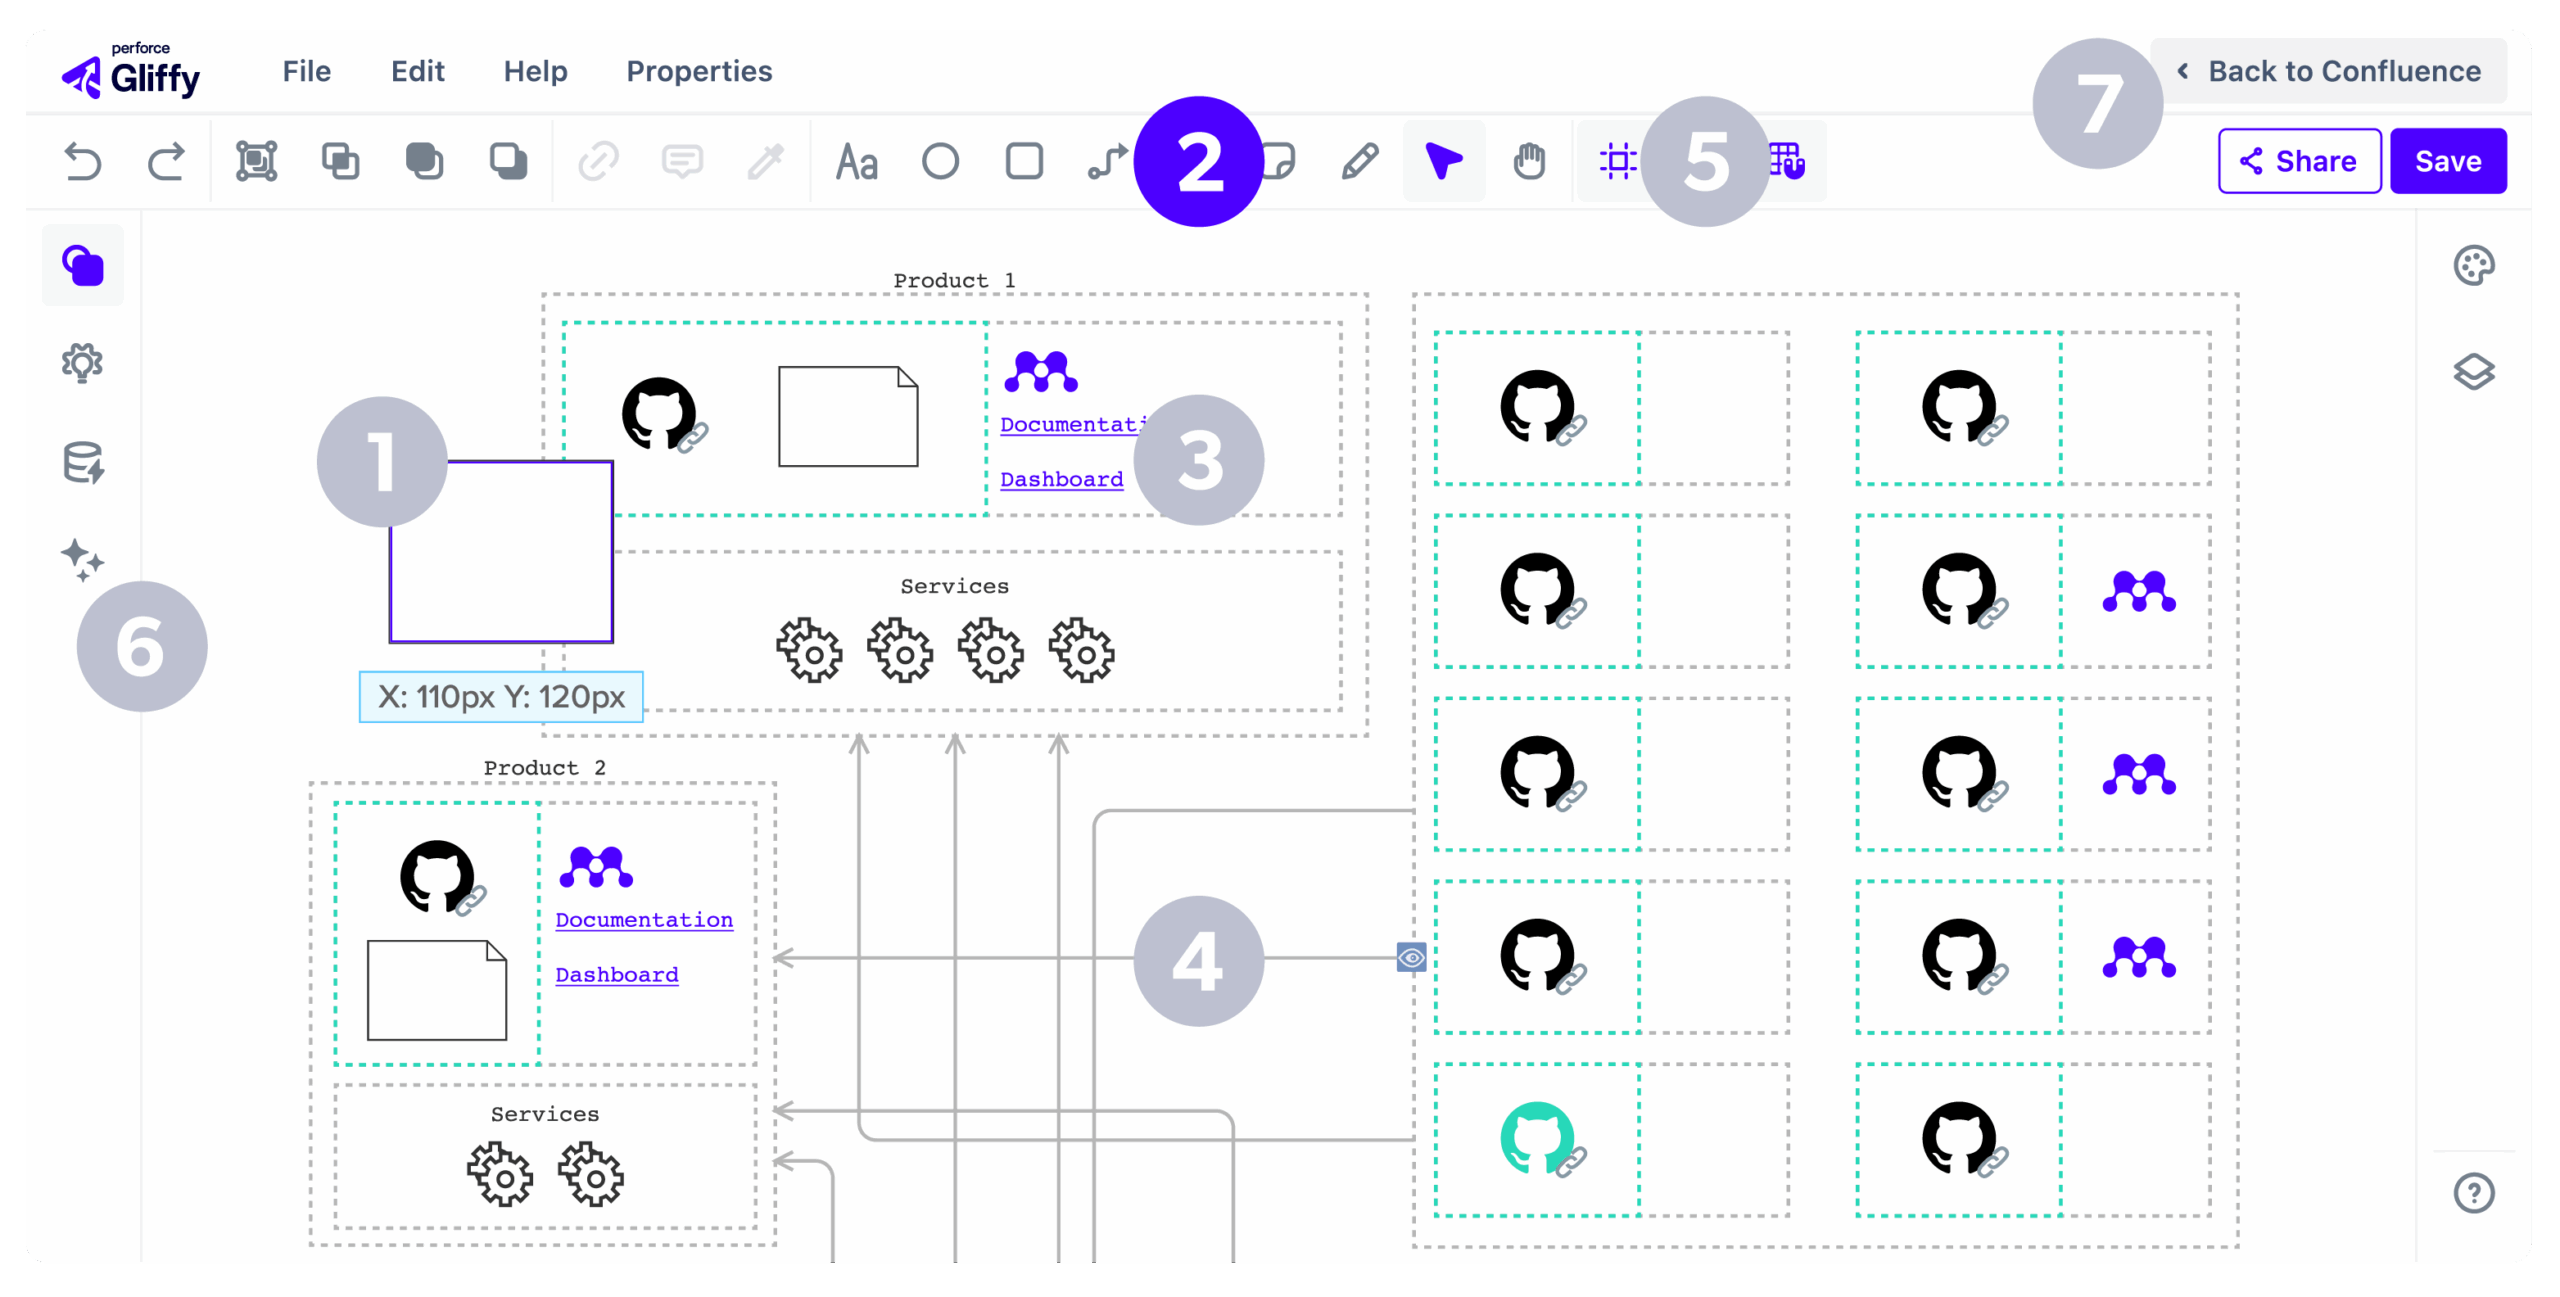The height and width of the screenshot is (1297, 2560).
Task: Open the Edit menu
Action: point(417,71)
